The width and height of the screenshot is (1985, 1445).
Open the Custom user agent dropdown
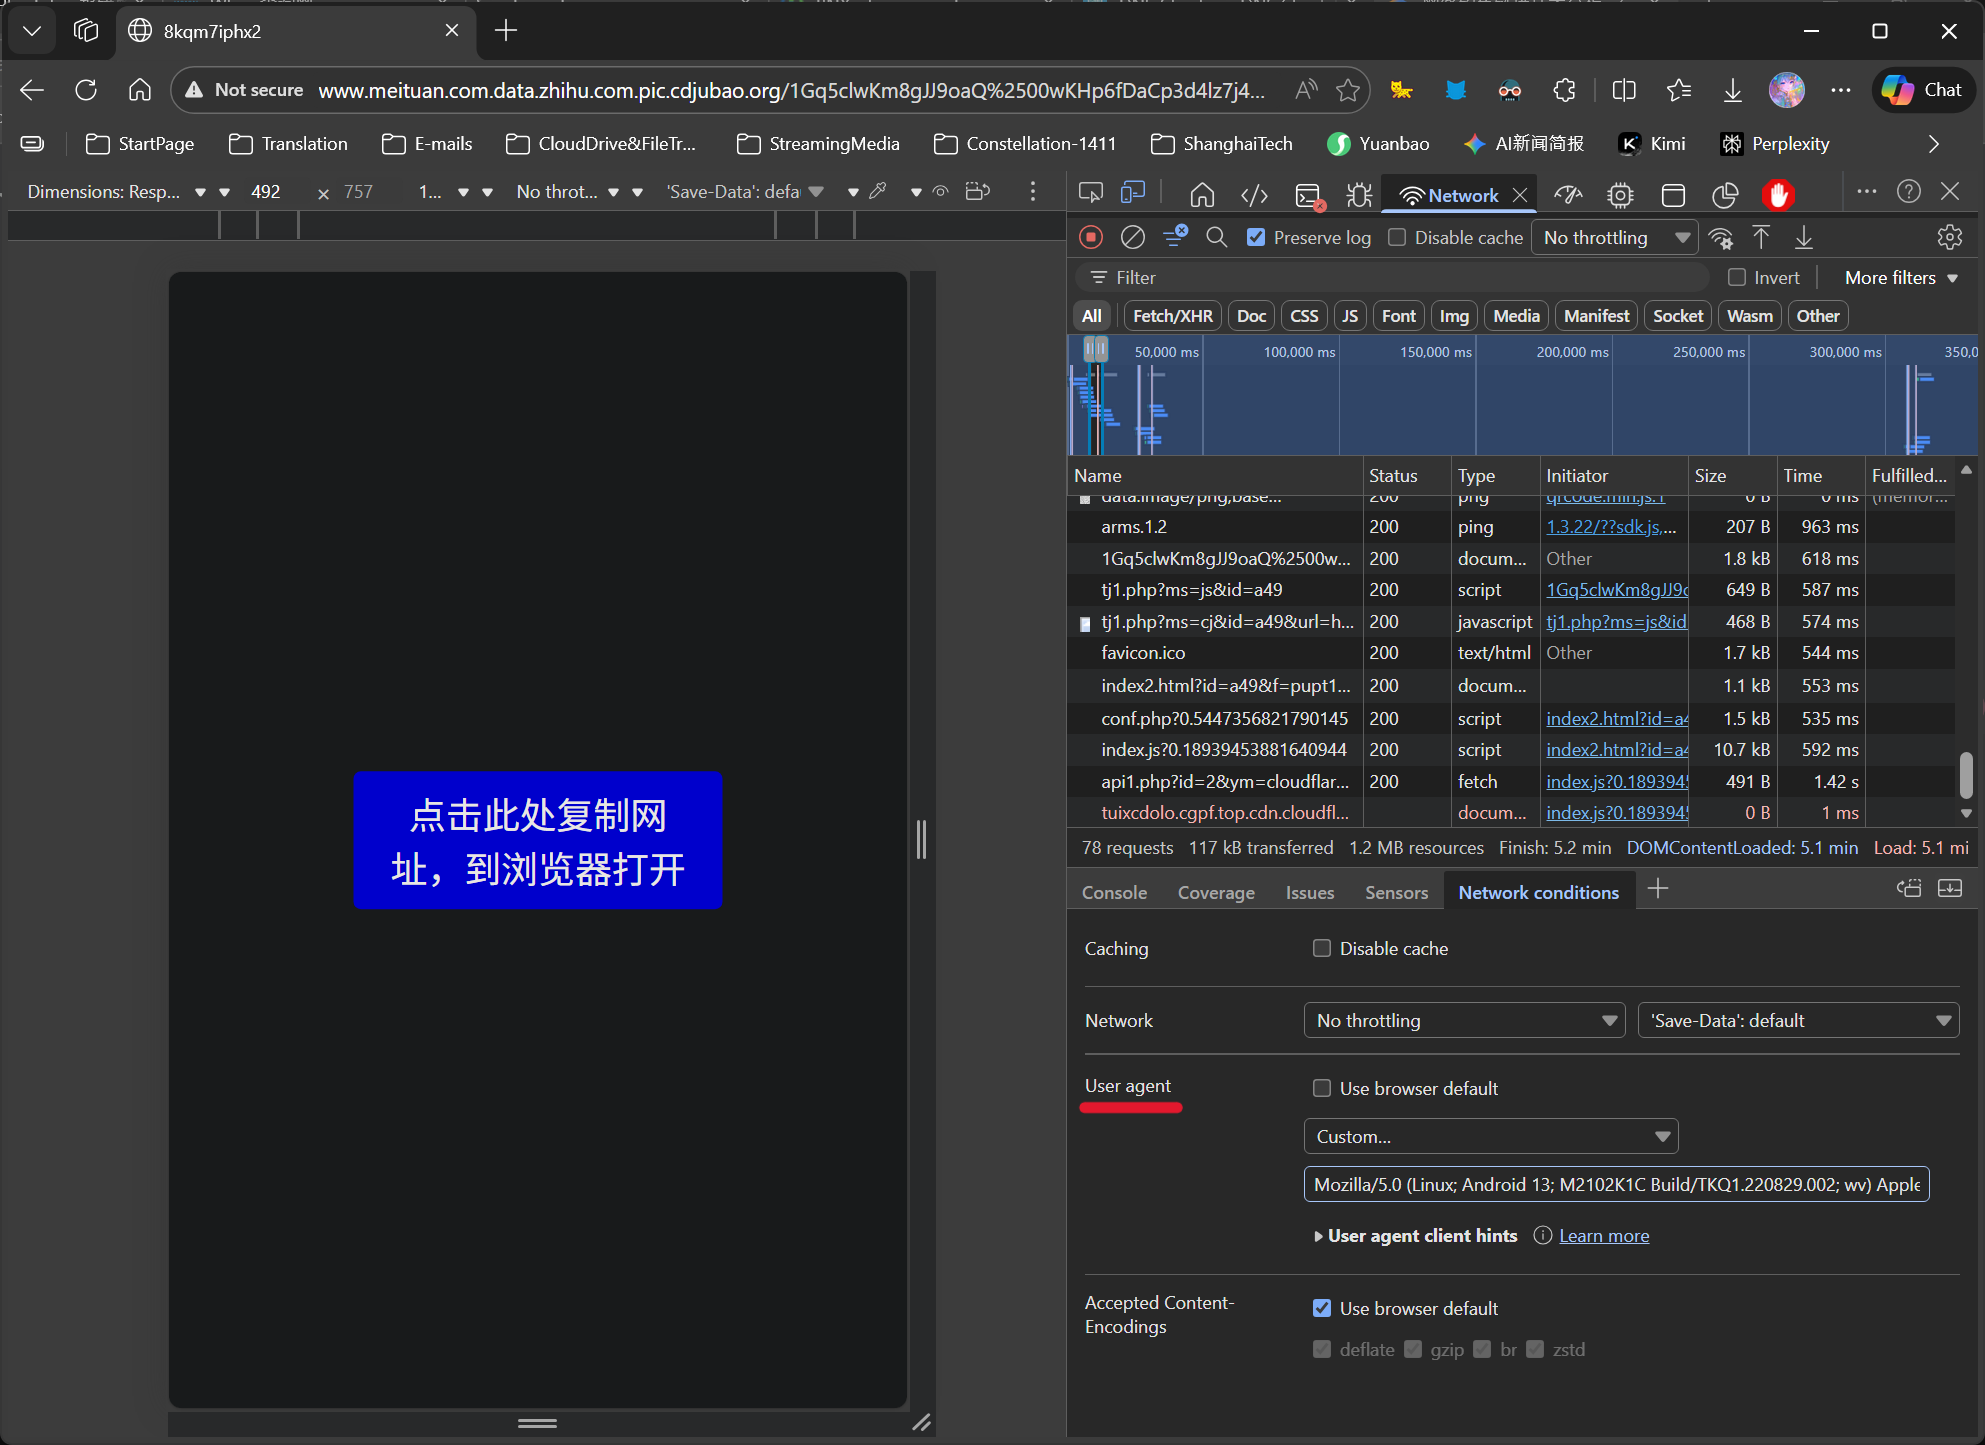[x=1490, y=1136]
